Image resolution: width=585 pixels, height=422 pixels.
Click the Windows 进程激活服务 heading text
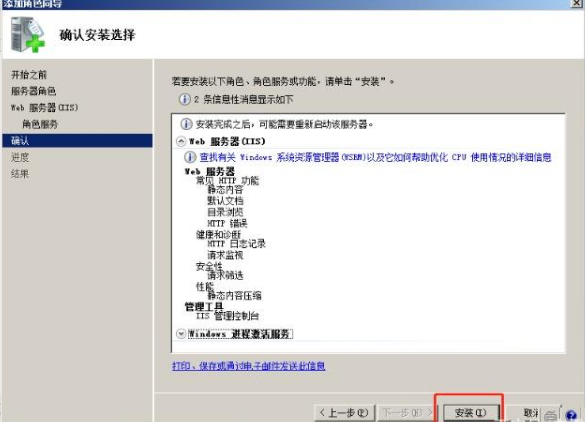pyautogui.click(x=240, y=334)
